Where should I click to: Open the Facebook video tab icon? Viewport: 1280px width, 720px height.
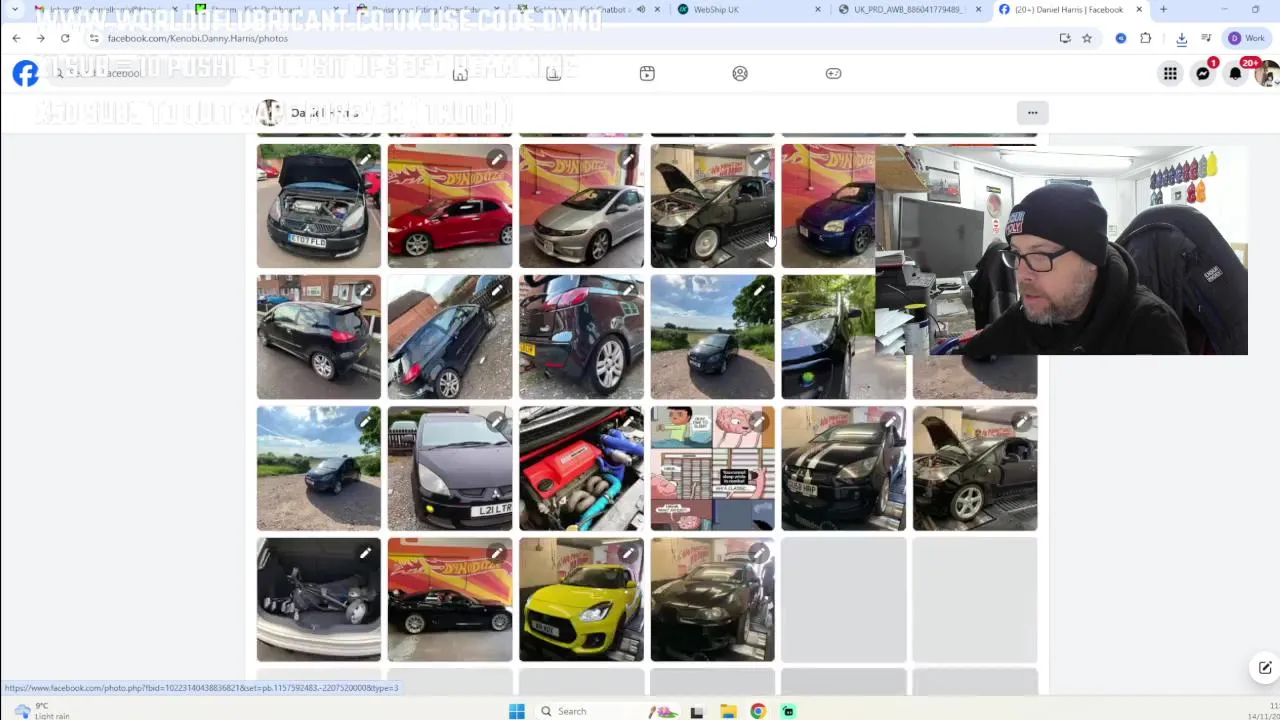(x=647, y=73)
